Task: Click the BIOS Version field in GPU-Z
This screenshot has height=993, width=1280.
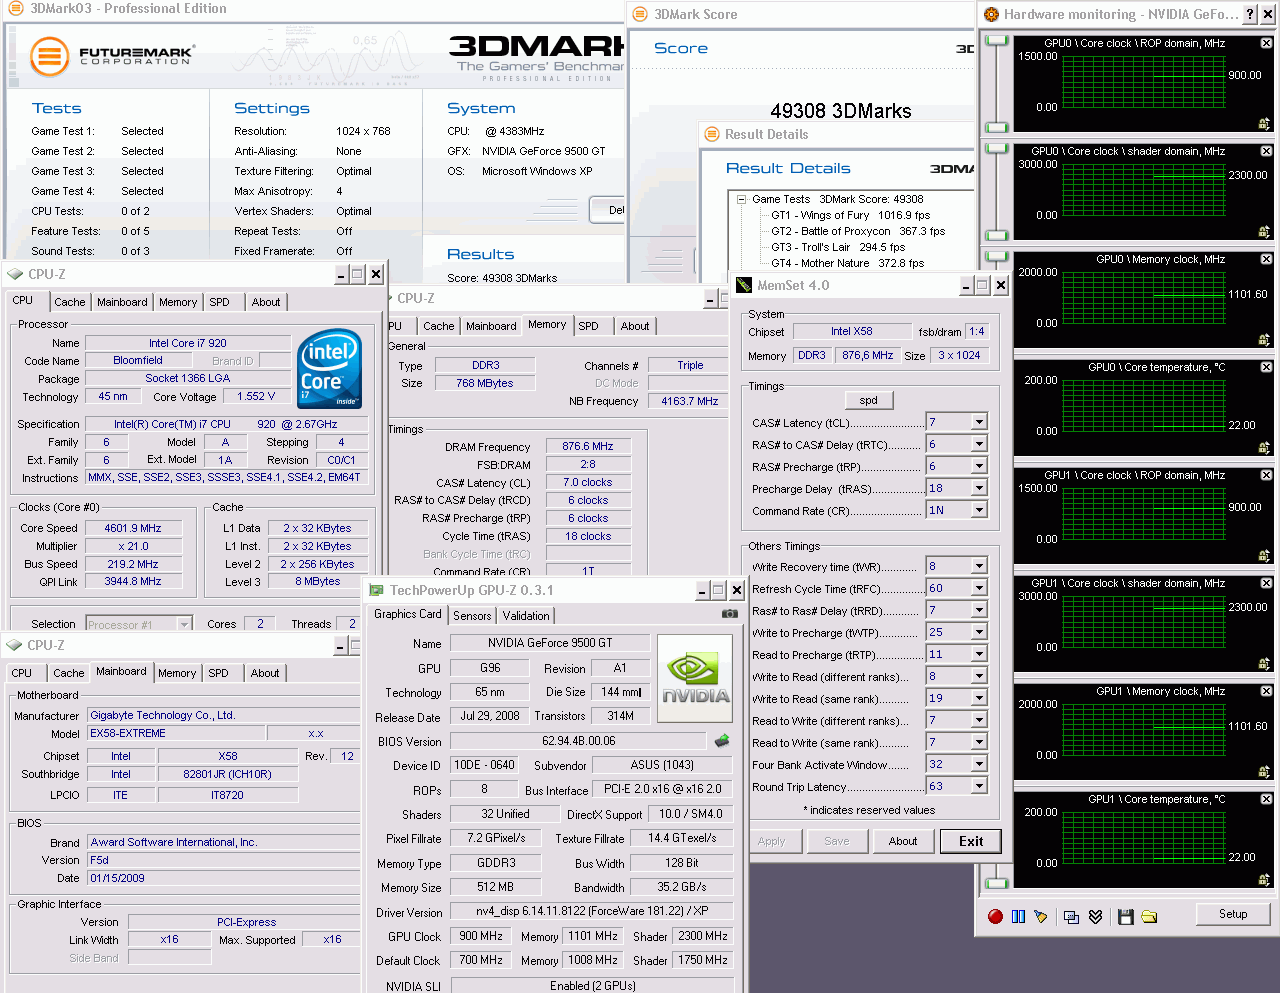Action: [x=579, y=741]
